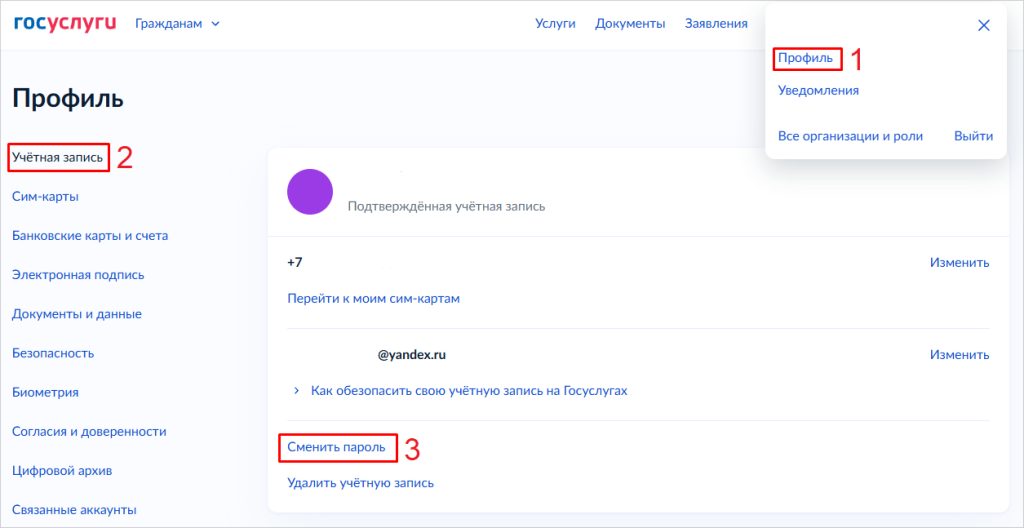Open Уведомления in popup menu
The width and height of the screenshot is (1024, 528).
818,90
